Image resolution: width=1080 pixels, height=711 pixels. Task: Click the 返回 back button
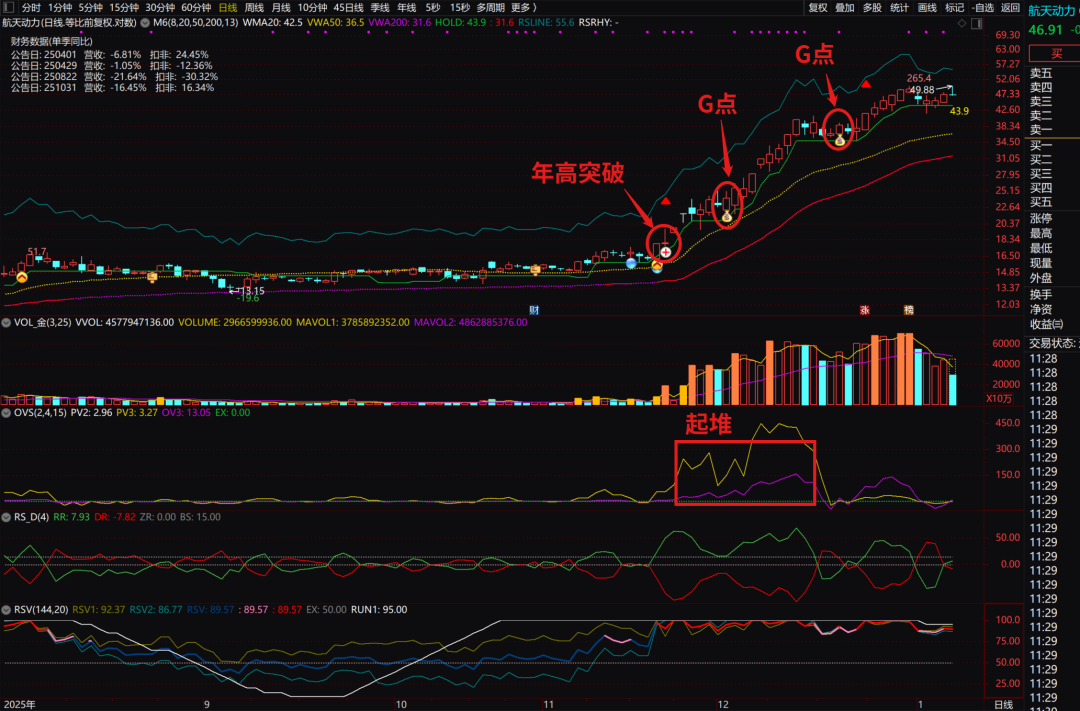click(x=1010, y=8)
